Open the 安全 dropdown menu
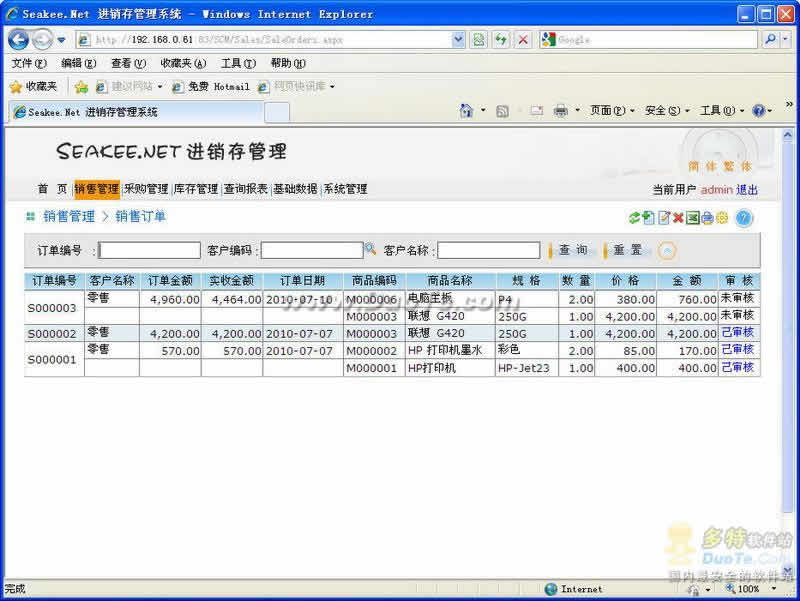800x601 pixels. (x=667, y=111)
